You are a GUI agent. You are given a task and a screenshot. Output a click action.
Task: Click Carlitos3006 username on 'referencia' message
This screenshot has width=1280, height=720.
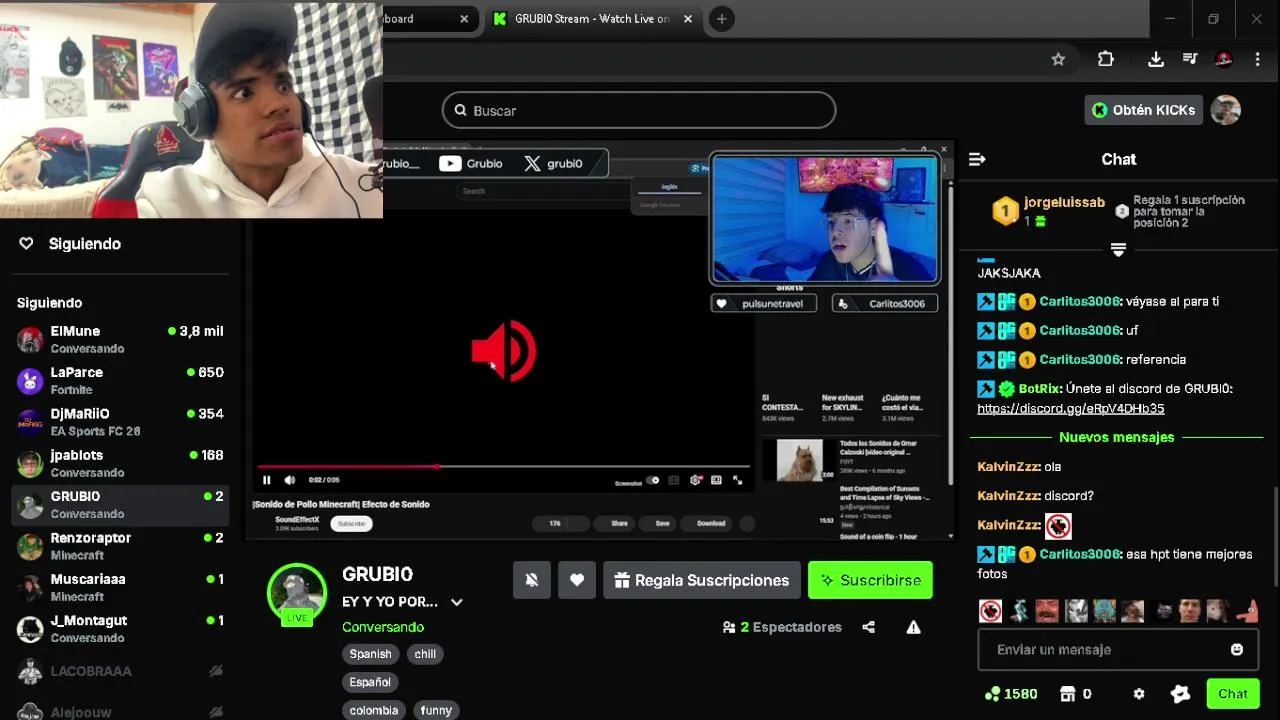pyautogui.click(x=1079, y=359)
